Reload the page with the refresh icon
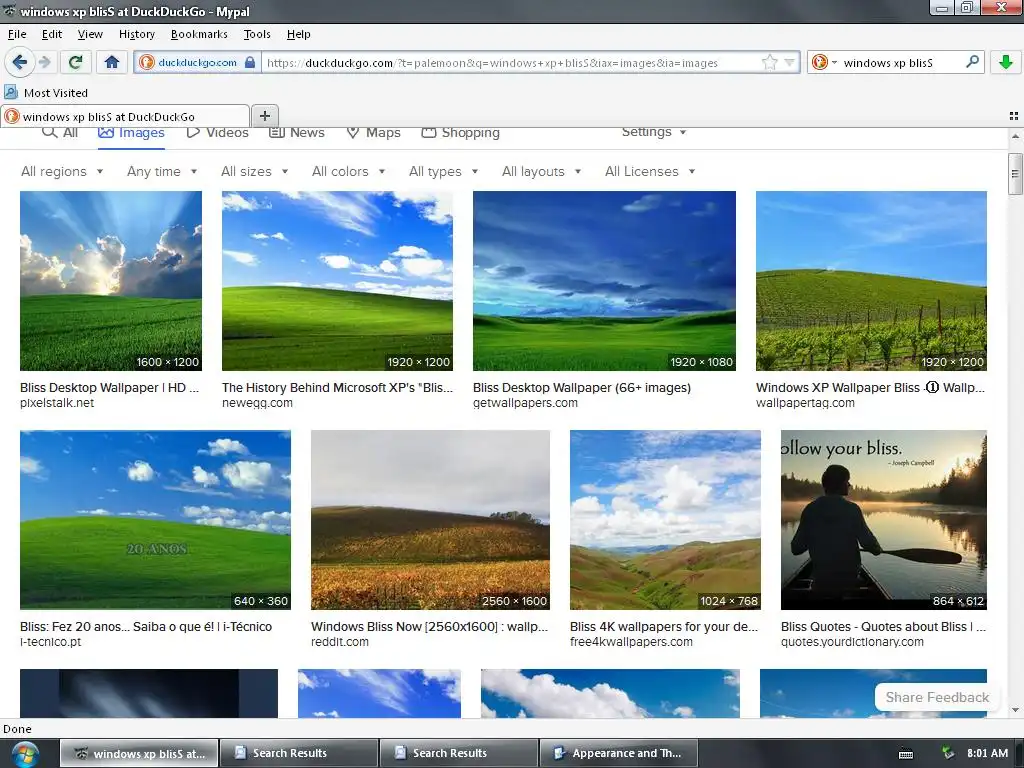The image size is (1024, 768). (x=75, y=62)
